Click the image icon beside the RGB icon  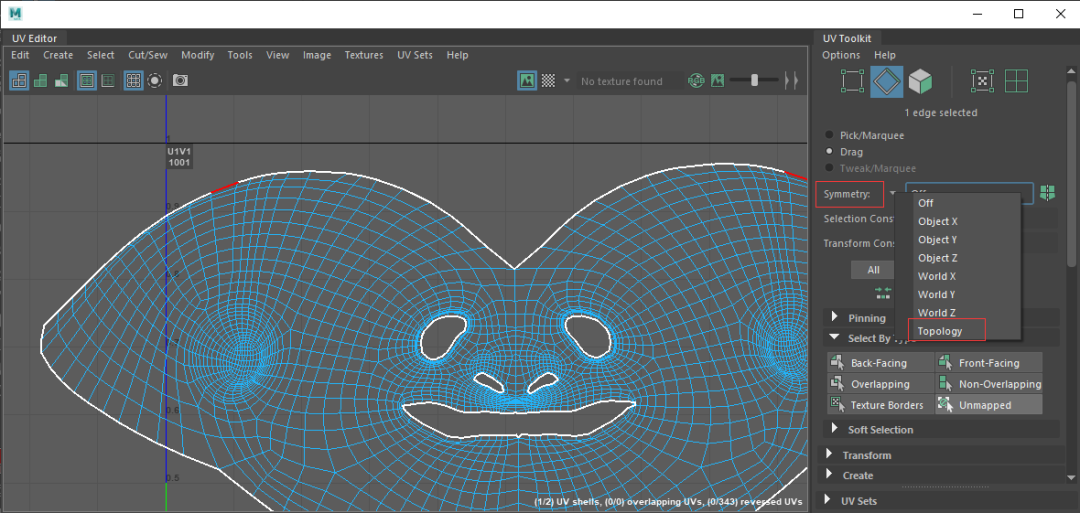[717, 81]
